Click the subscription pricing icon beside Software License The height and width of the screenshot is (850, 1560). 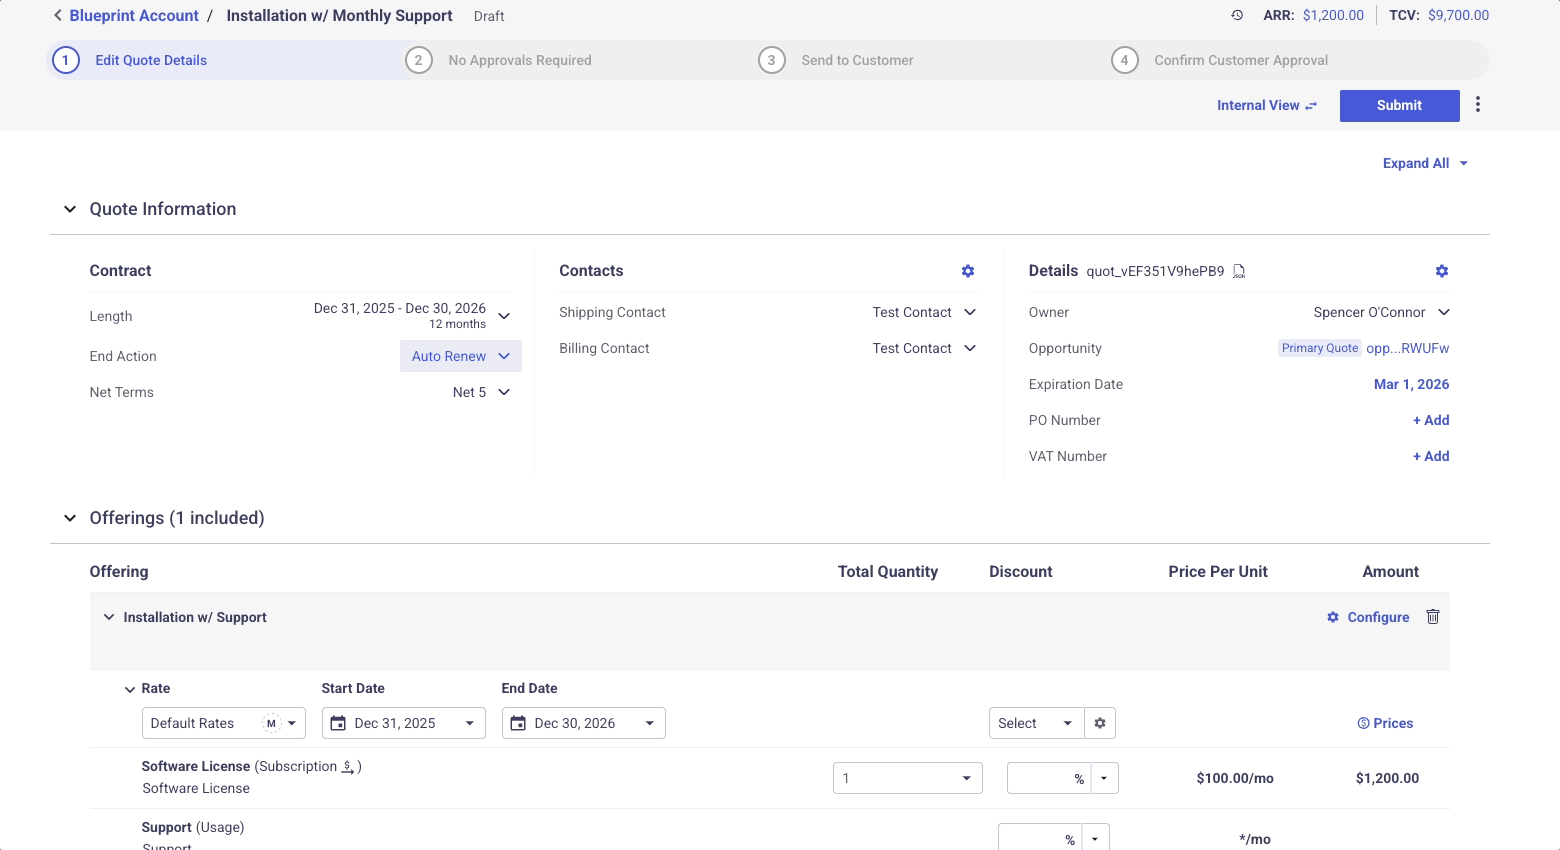tap(348, 766)
